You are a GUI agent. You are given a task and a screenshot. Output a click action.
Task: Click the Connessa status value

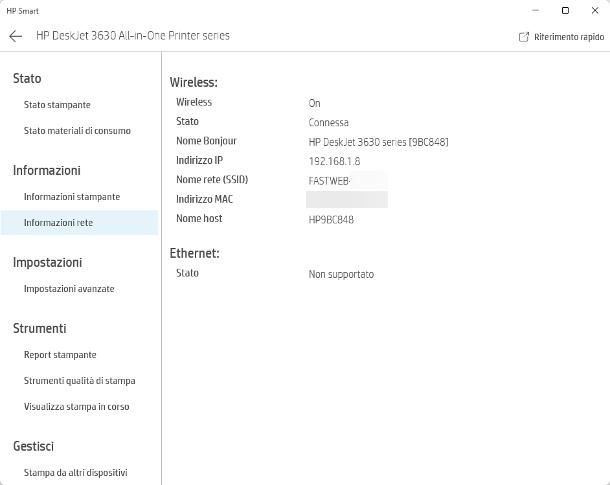pyautogui.click(x=328, y=123)
